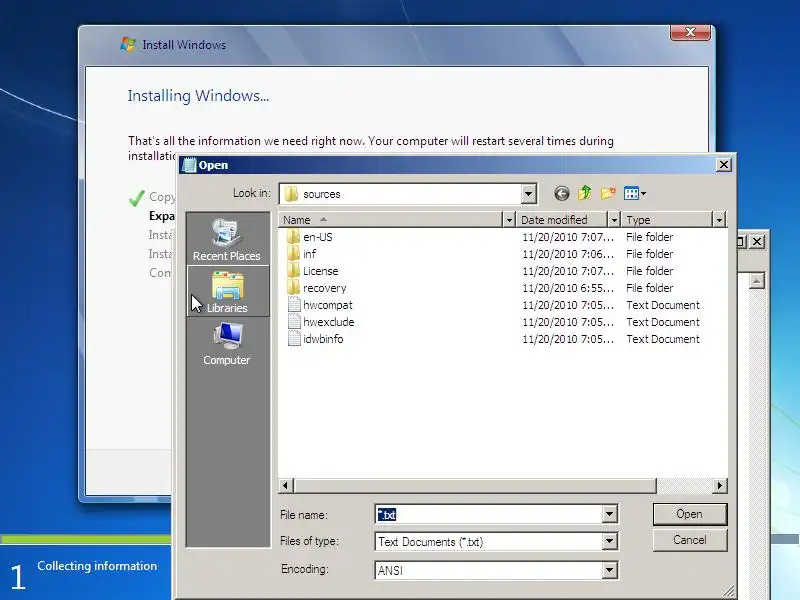Screen dimensions: 800x600
Task: Click the en-US date modified cell
Action: (x=568, y=237)
